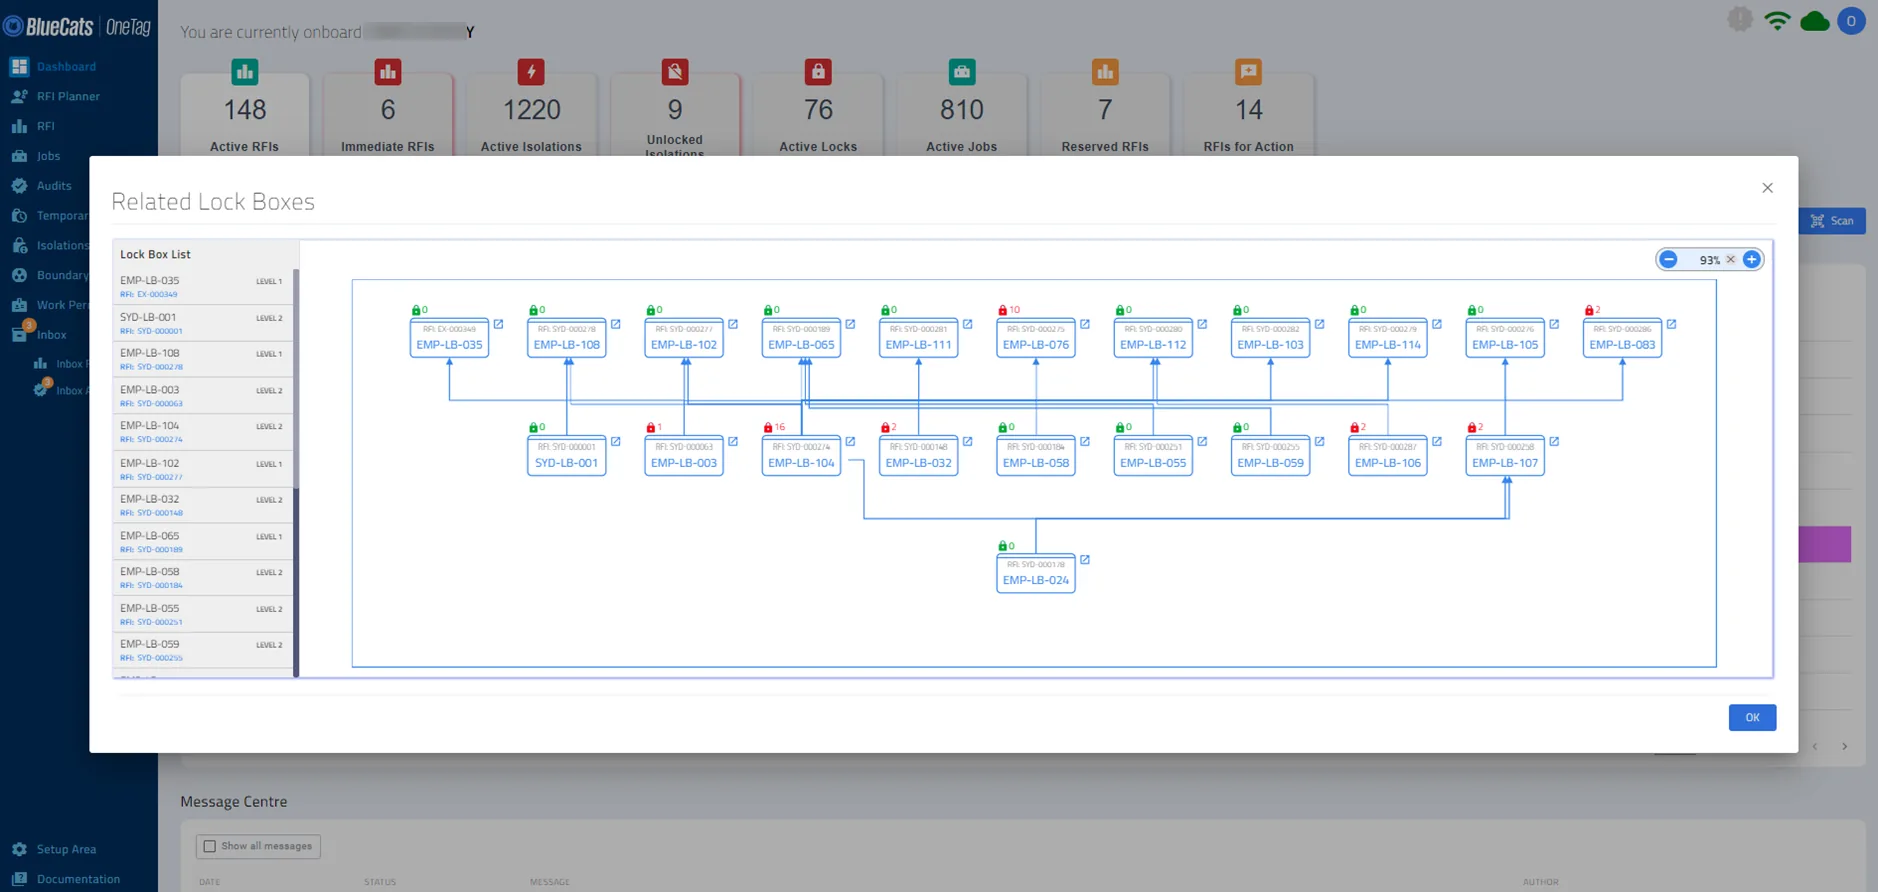
Task: Zoom in the diagram with plus button
Action: (x=1751, y=260)
